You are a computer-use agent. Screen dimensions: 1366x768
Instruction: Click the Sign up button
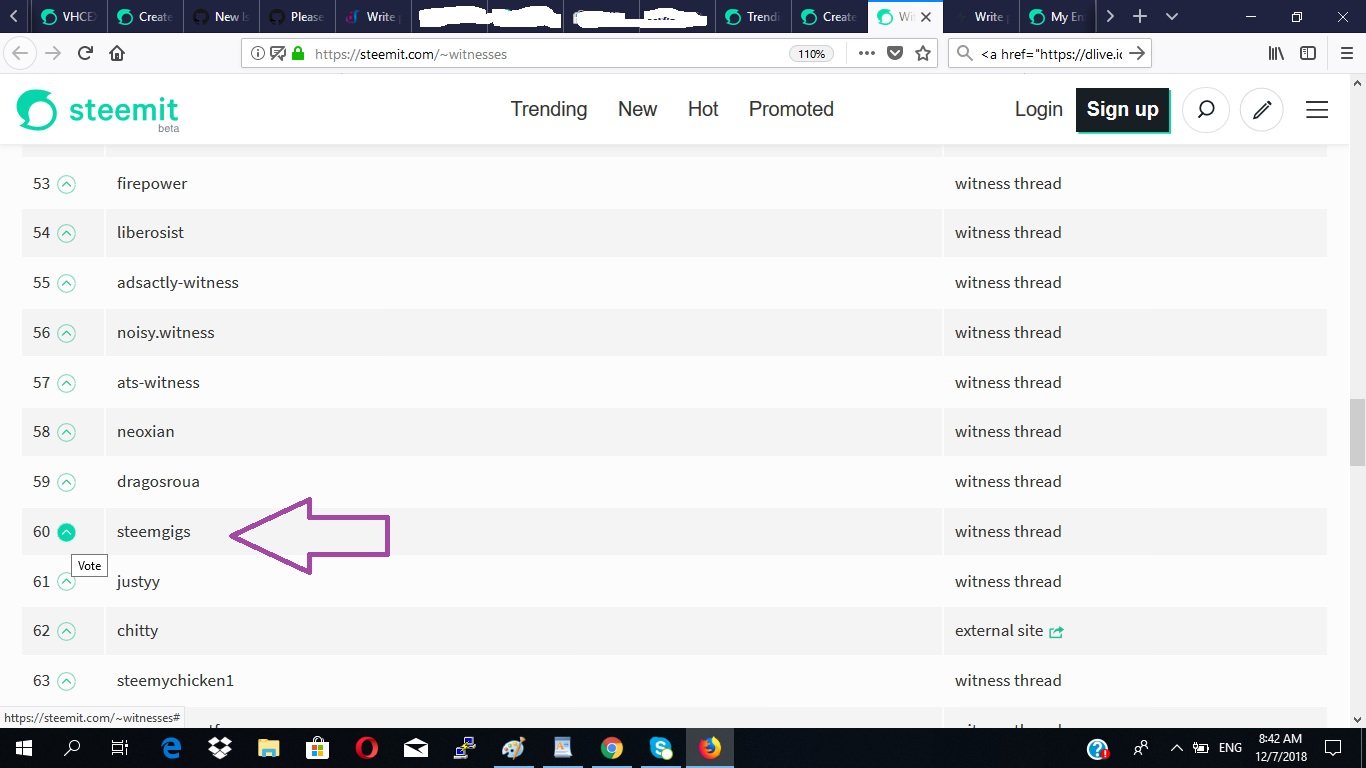[x=1122, y=110]
